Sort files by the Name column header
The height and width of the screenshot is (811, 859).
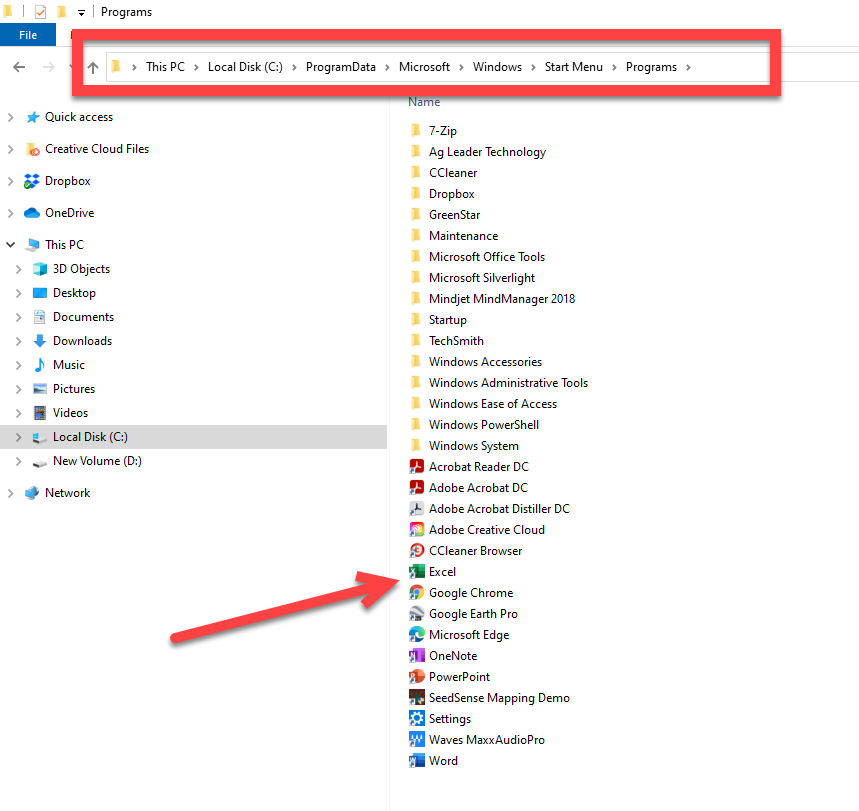click(424, 101)
